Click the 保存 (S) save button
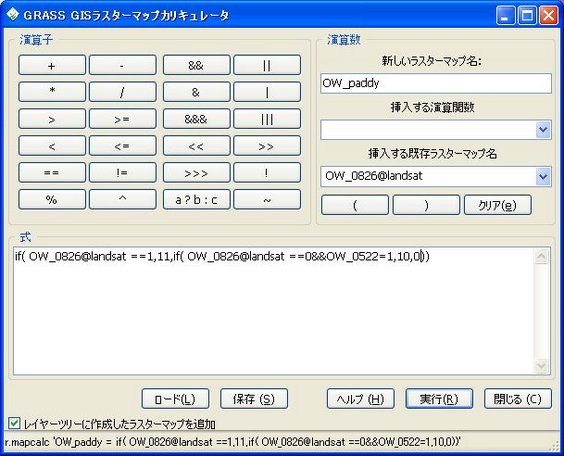Screen dimensions: 564x456 pyautogui.click(x=254, y=399)
